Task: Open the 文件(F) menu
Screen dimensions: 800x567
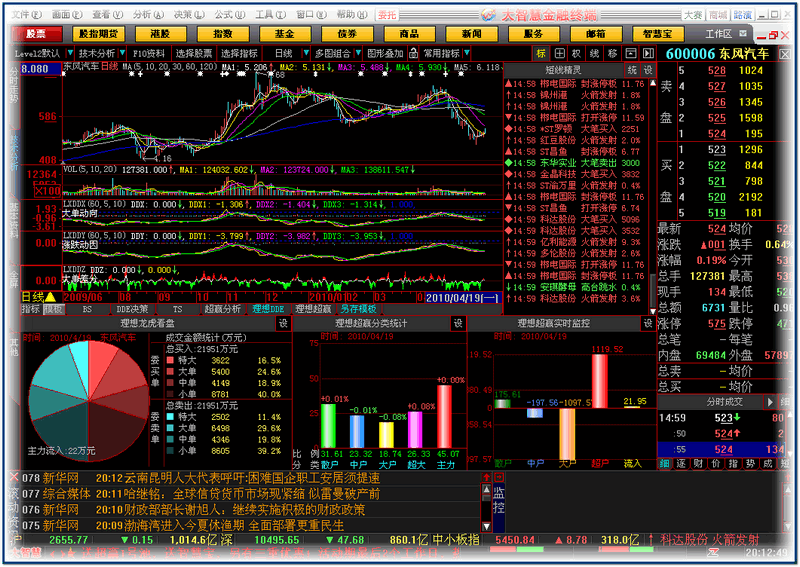Action: click(x=27, y=15)
